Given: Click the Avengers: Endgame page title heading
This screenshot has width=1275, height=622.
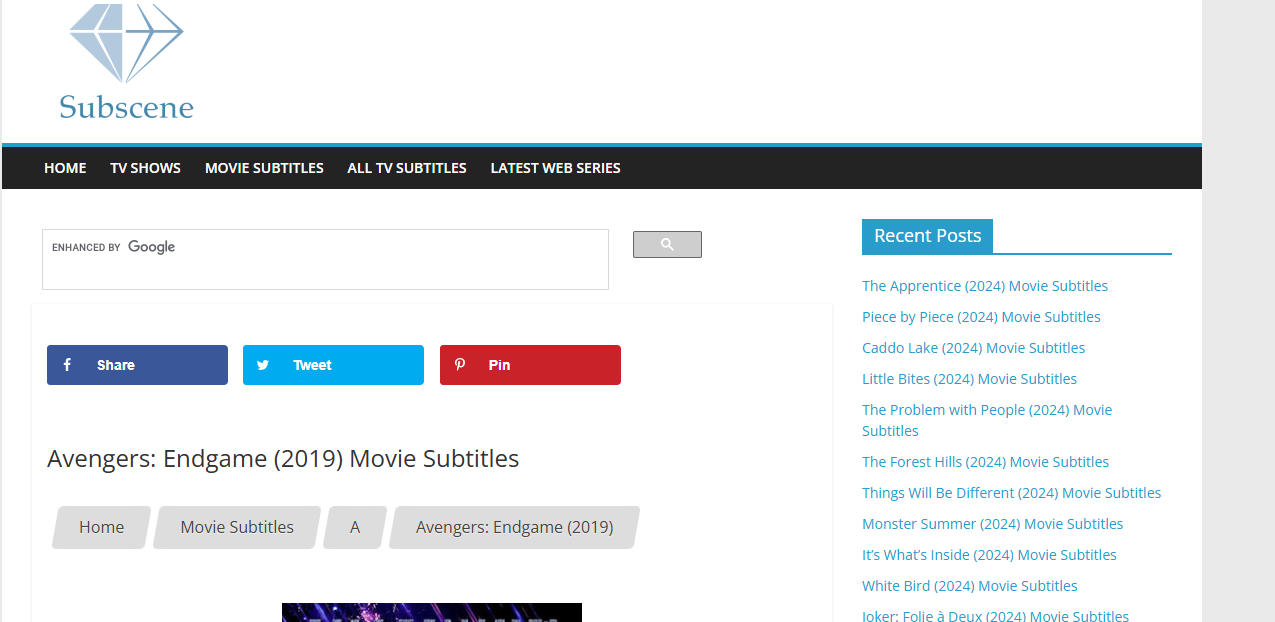Looking at the screenshot, I should point(283,459).
